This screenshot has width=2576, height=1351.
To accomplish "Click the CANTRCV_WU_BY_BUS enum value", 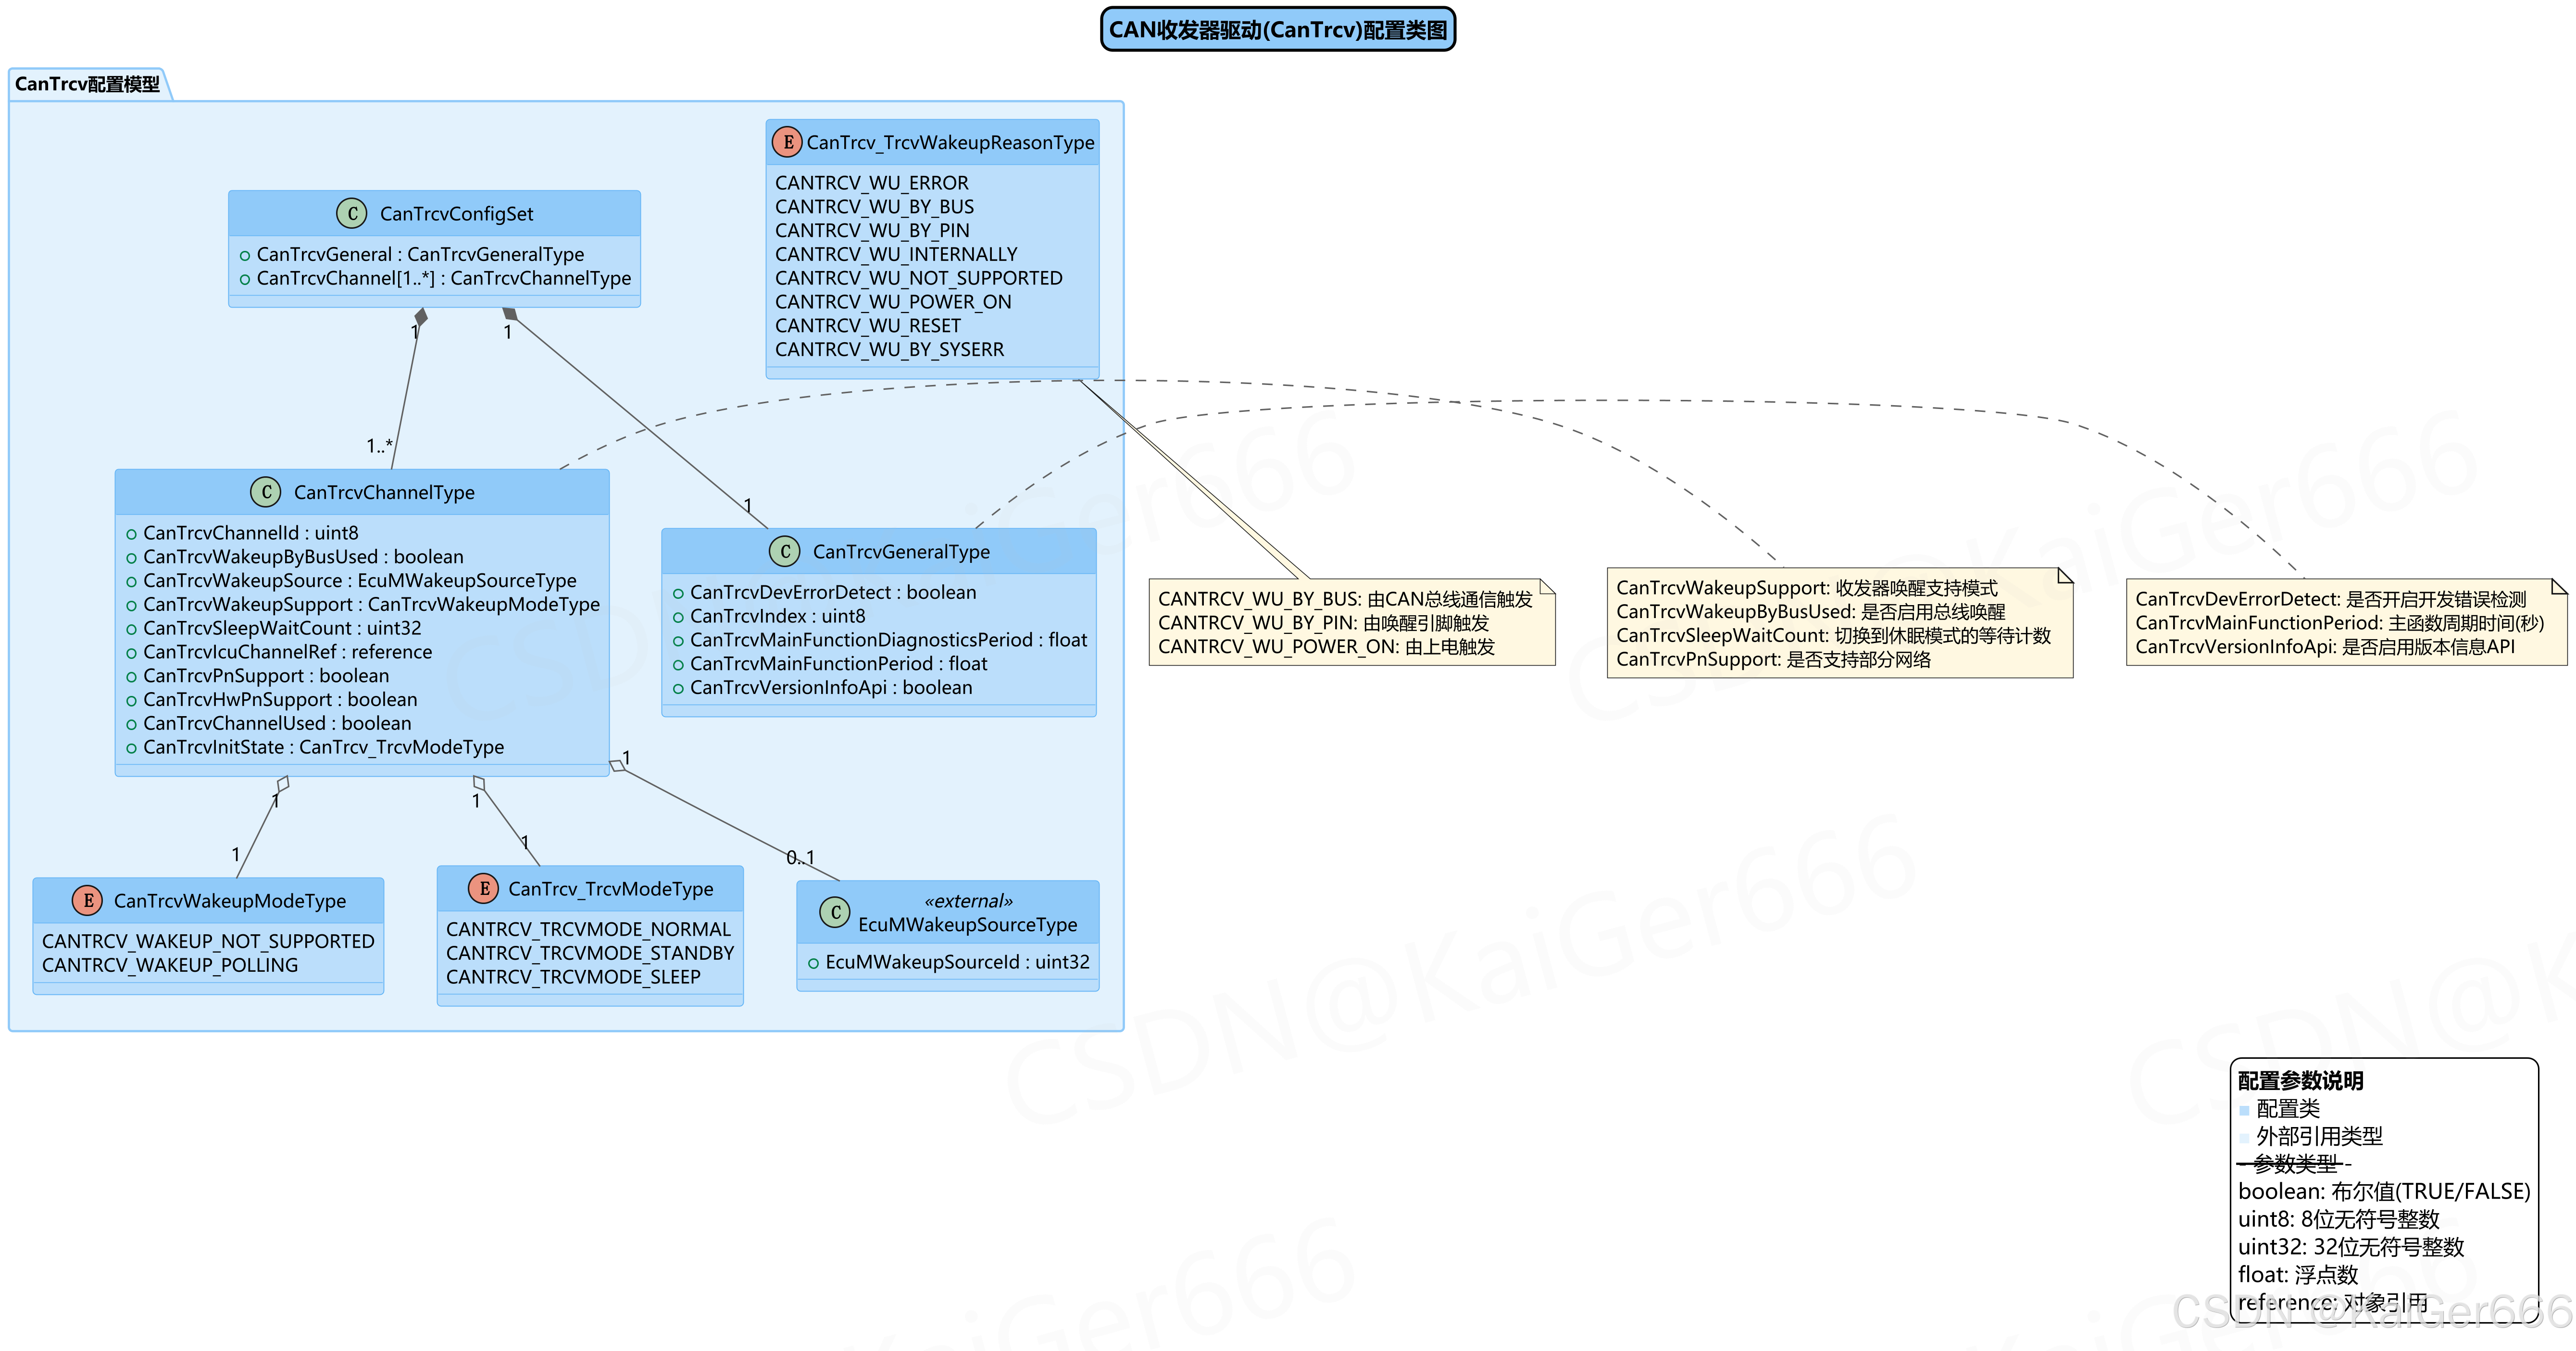I will [874, 207].
